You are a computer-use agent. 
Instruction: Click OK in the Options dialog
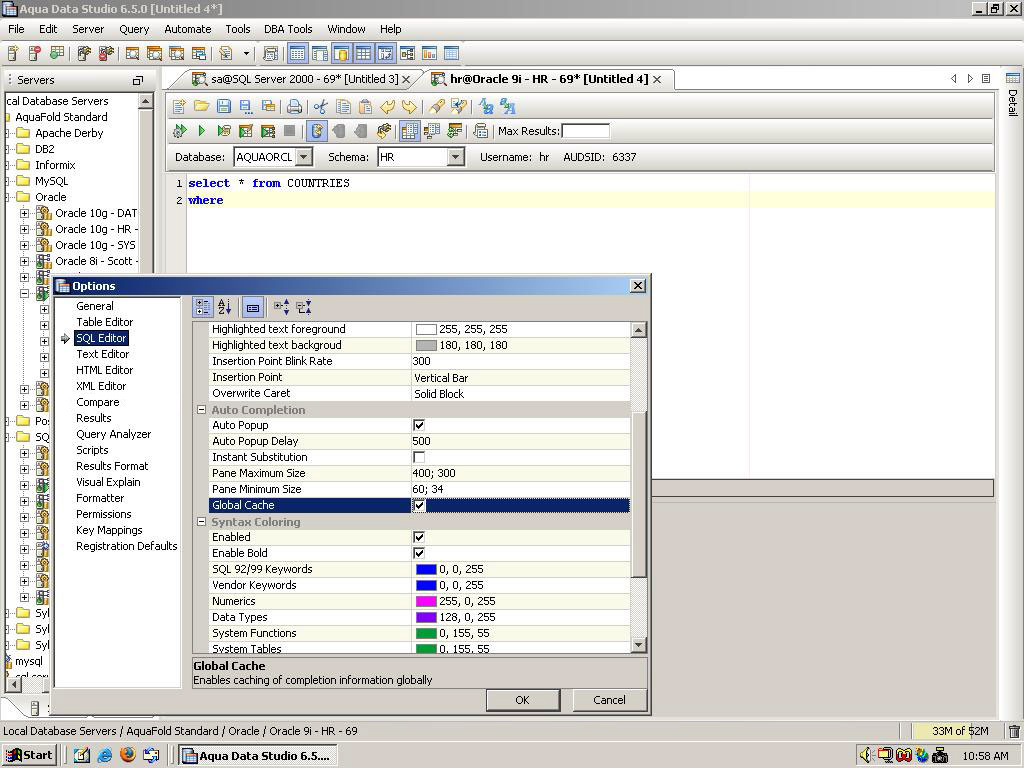tap(522, 699)
